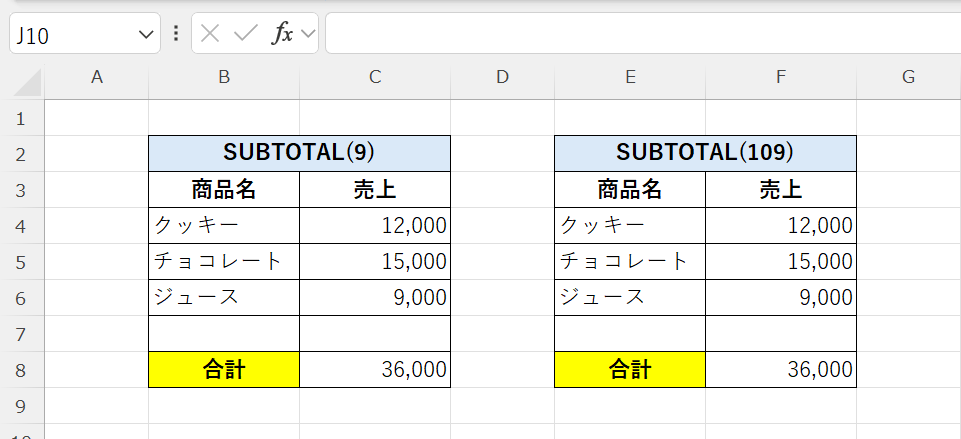The width and height of the screenshot is (961, 439).
Task: Click the formula bar input area
Action: (640, 34)
